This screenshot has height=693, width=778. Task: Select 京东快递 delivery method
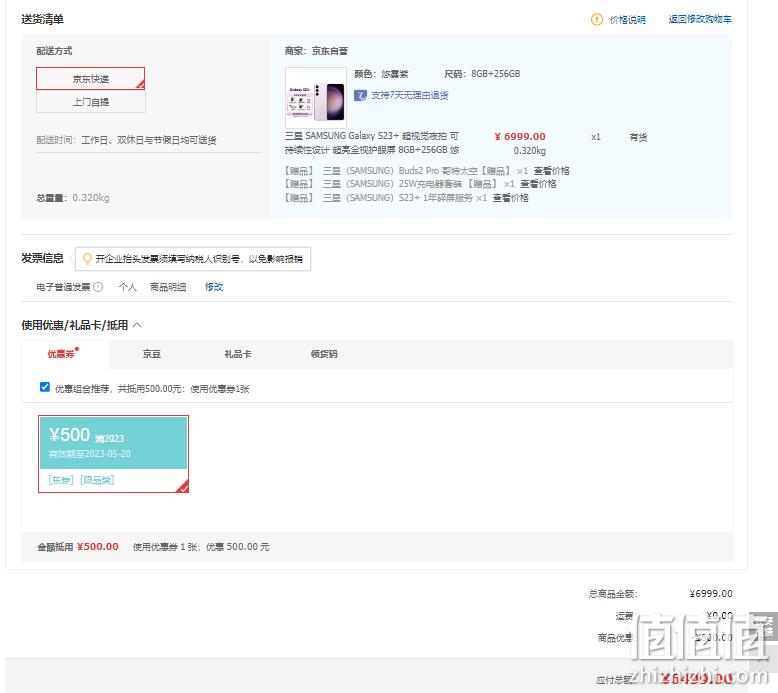pyautogui.click(x=90, y=78)
